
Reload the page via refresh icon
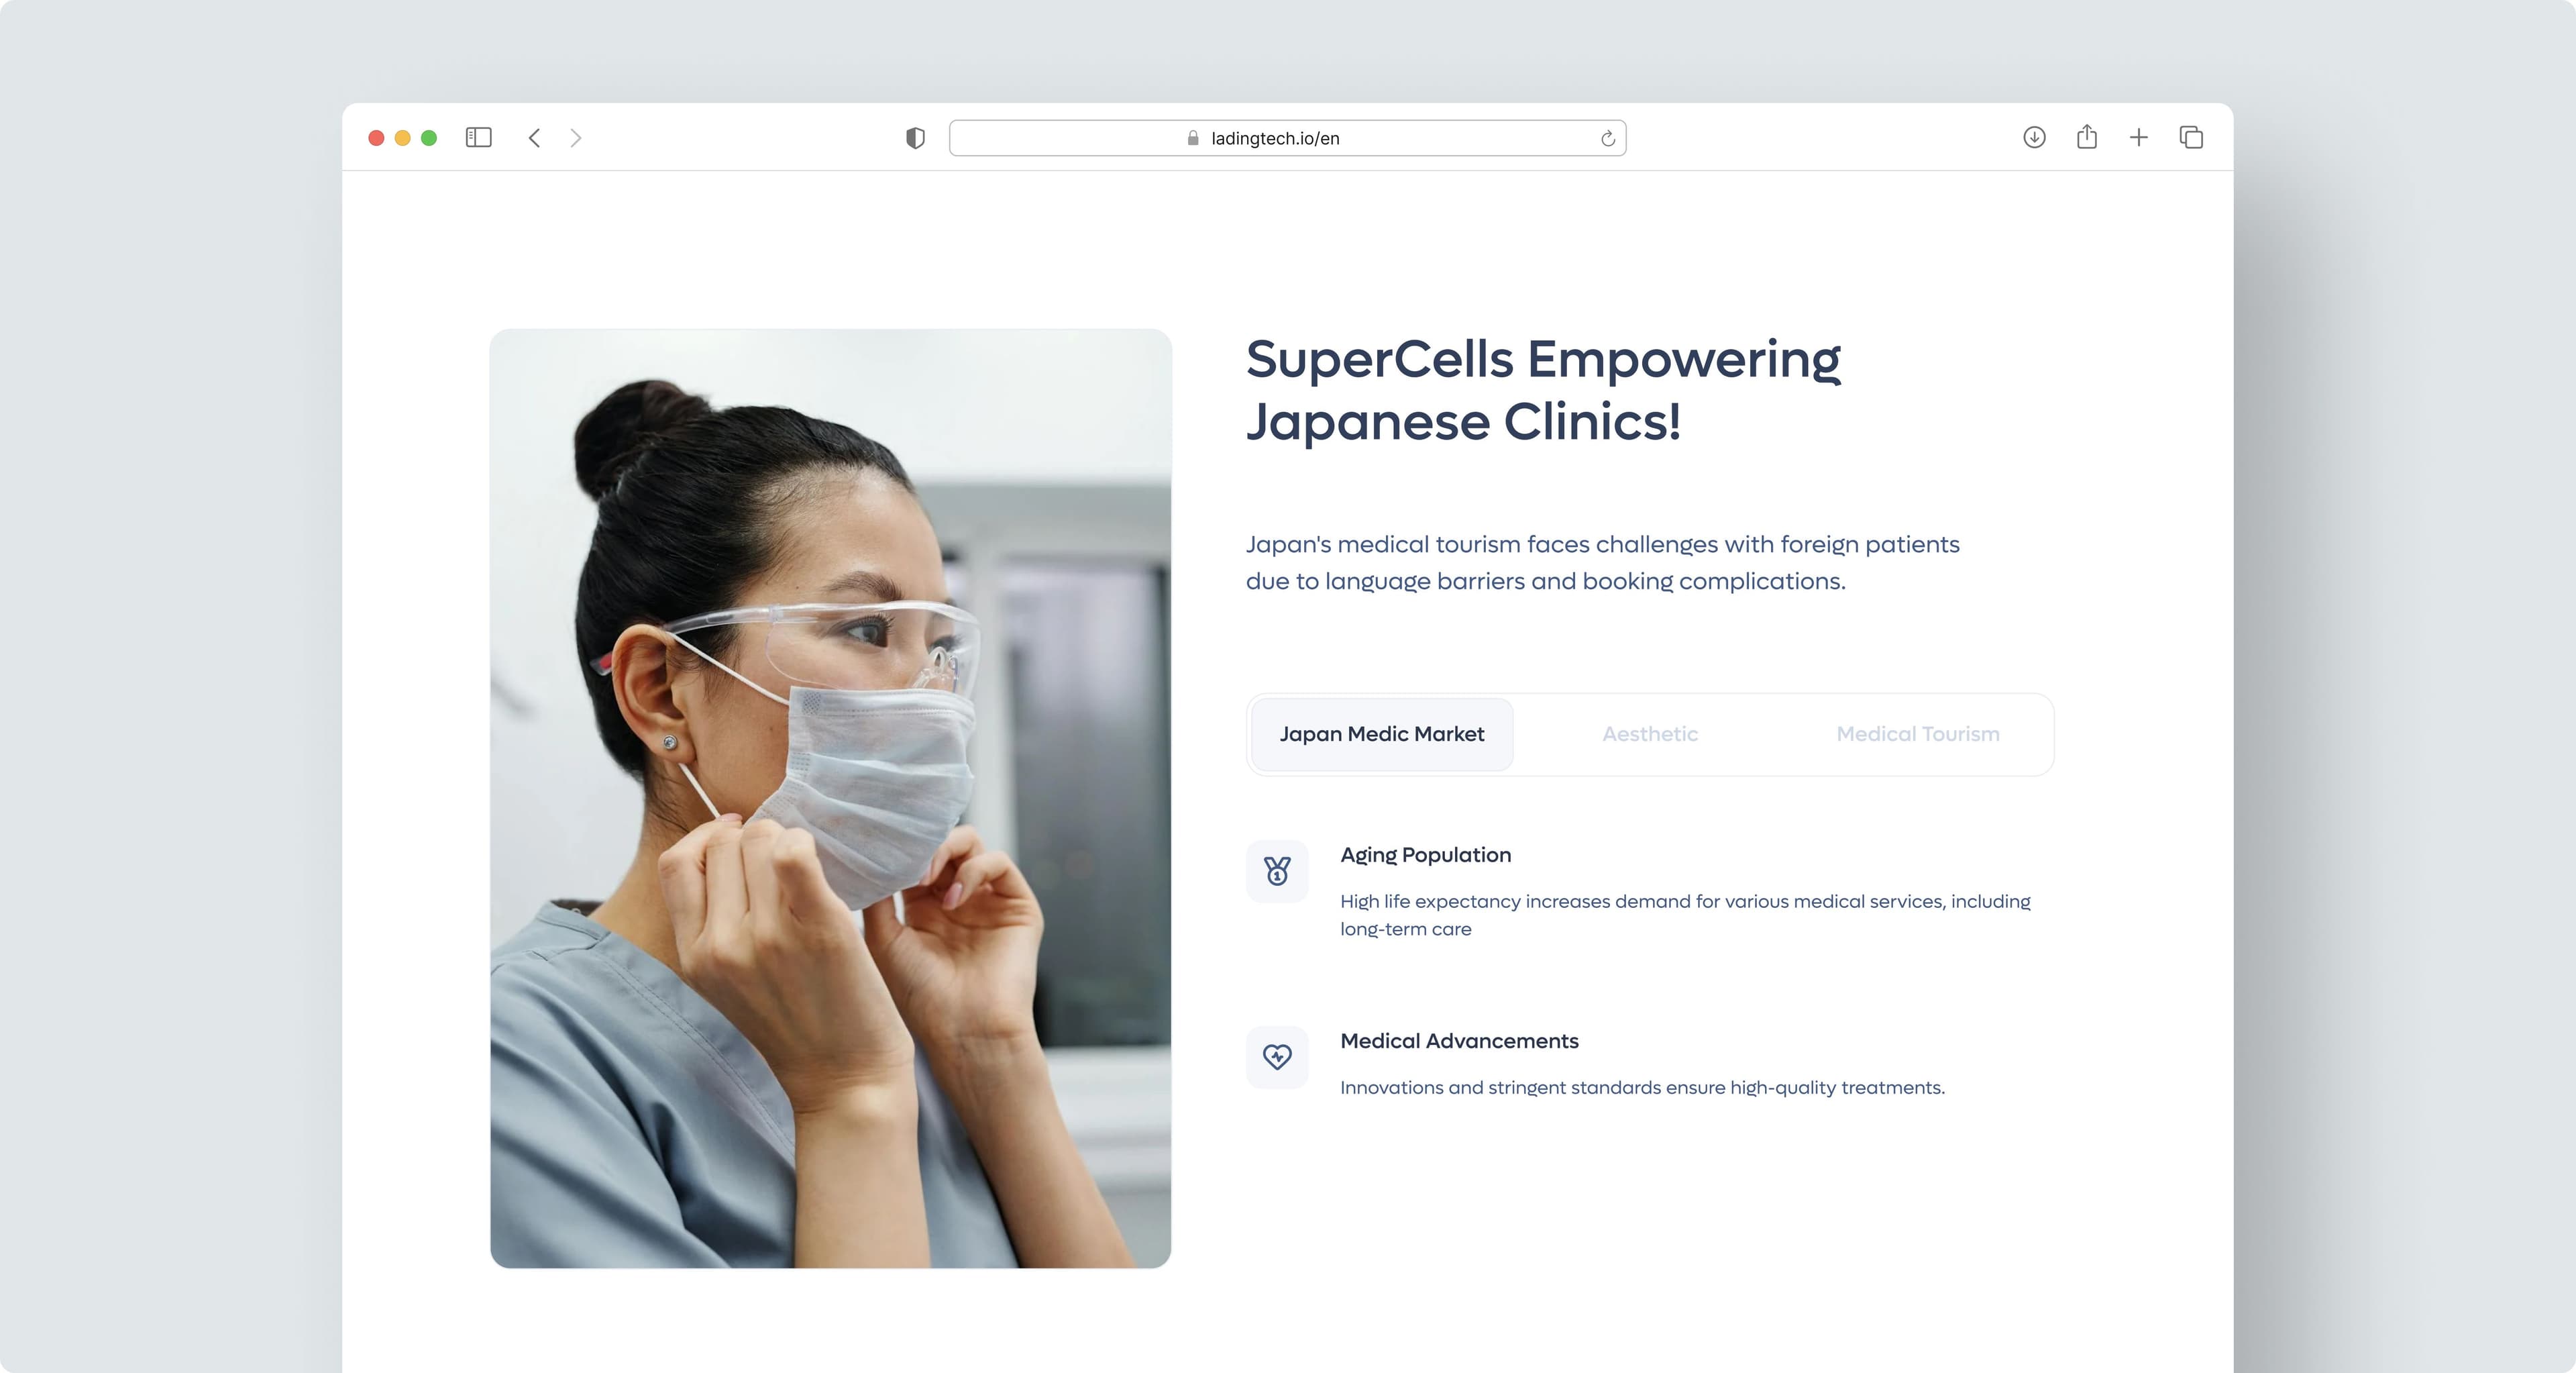coord(1607,139)
